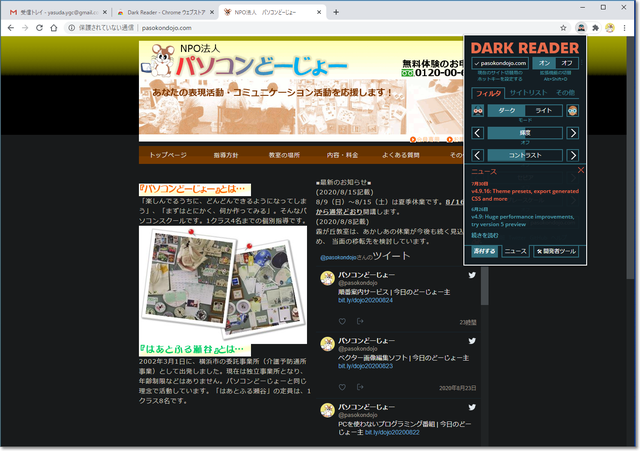640x451 pixels.
Task: Switch mode to ライト (Light)
Action: pos(543,110)
